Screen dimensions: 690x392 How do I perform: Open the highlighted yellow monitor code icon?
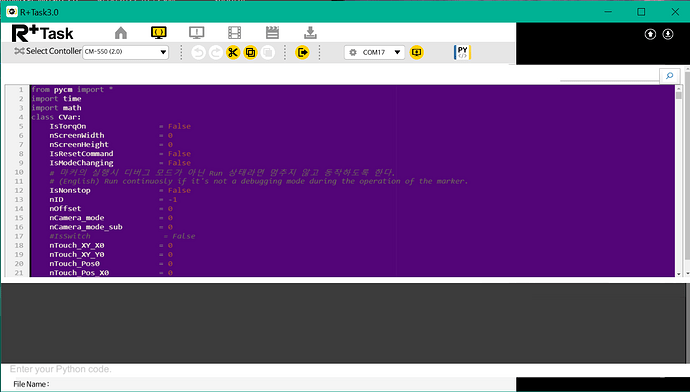coord(158,33)
